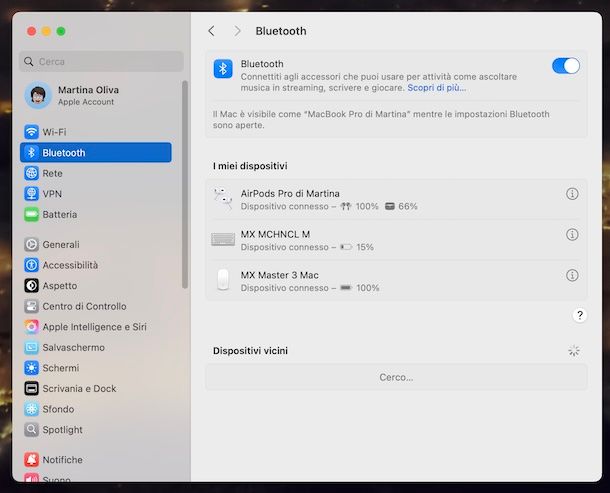610x493 pixels.
Task: Click the yellow minimize window button
Action: (x=46, y=31)
